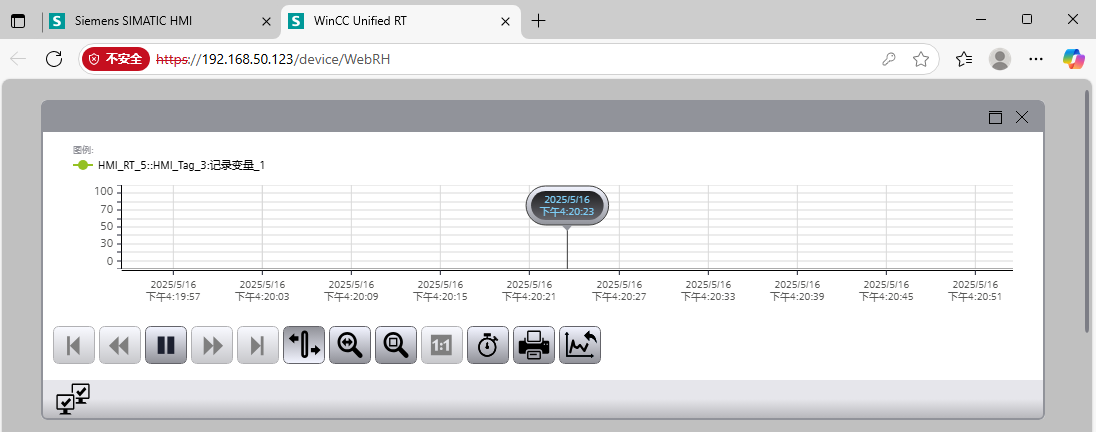Open the favorites list
Screen dimensions: 1096x432
click(964, 59)
